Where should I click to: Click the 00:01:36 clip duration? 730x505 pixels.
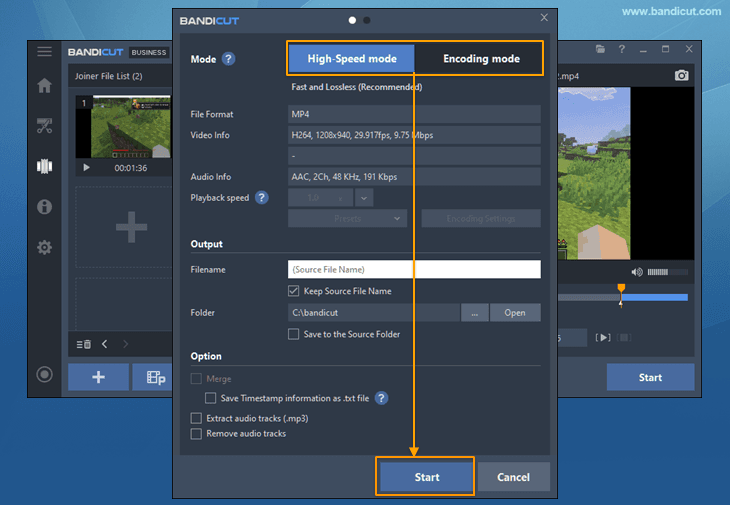(131, 168)
